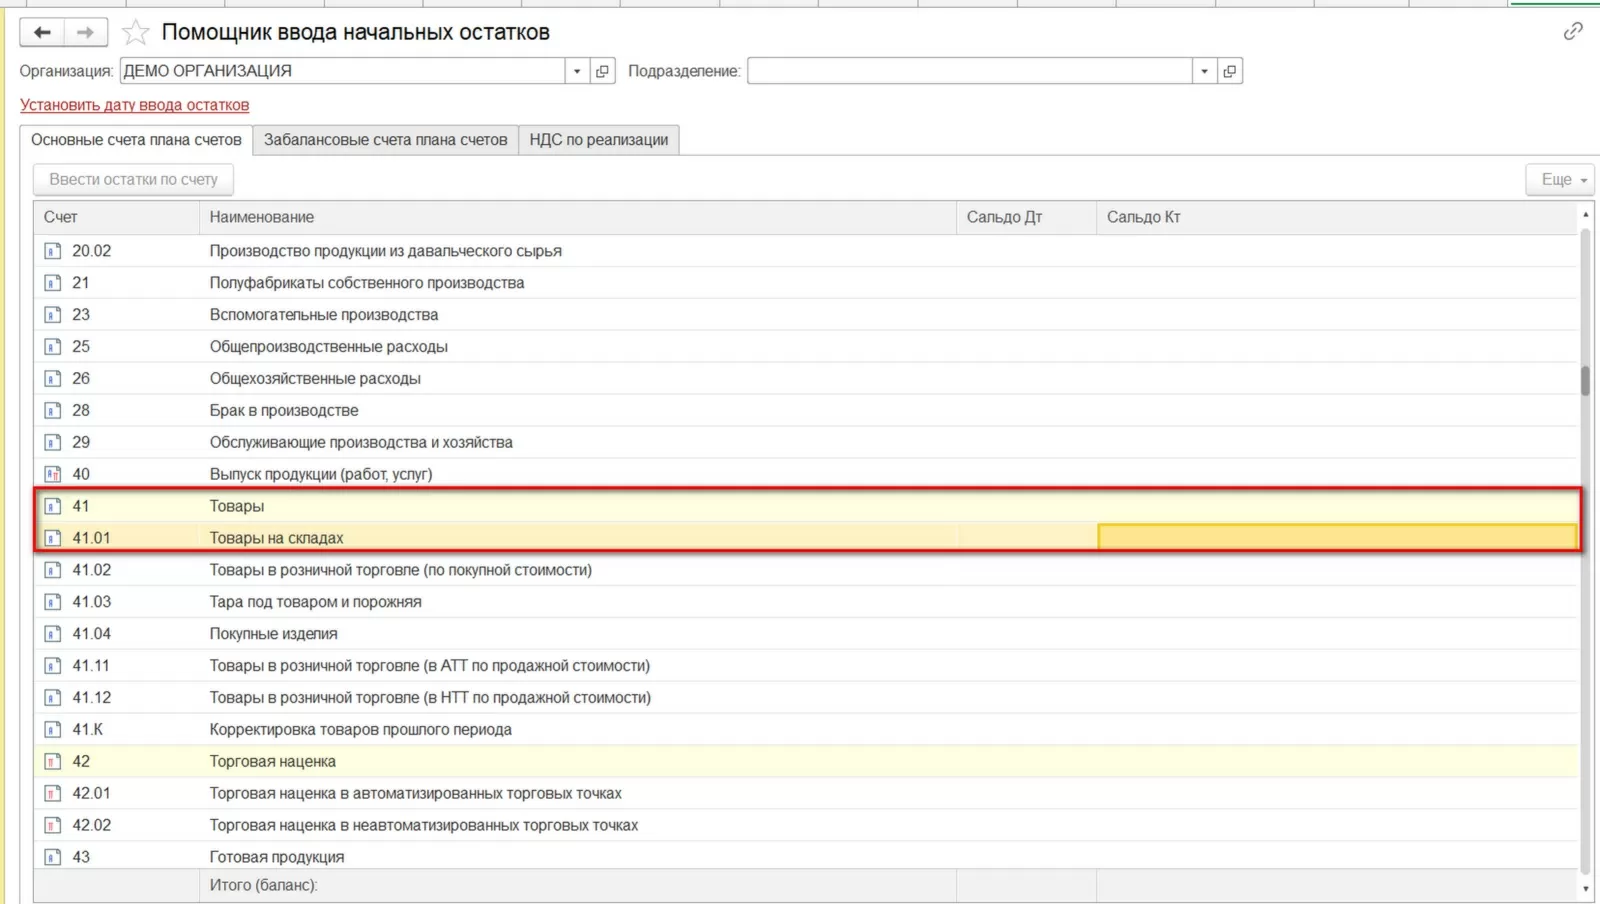Open the organization record with the open icon
Image resolution: width=1600 pixels, height=904 pixels.
602,71
